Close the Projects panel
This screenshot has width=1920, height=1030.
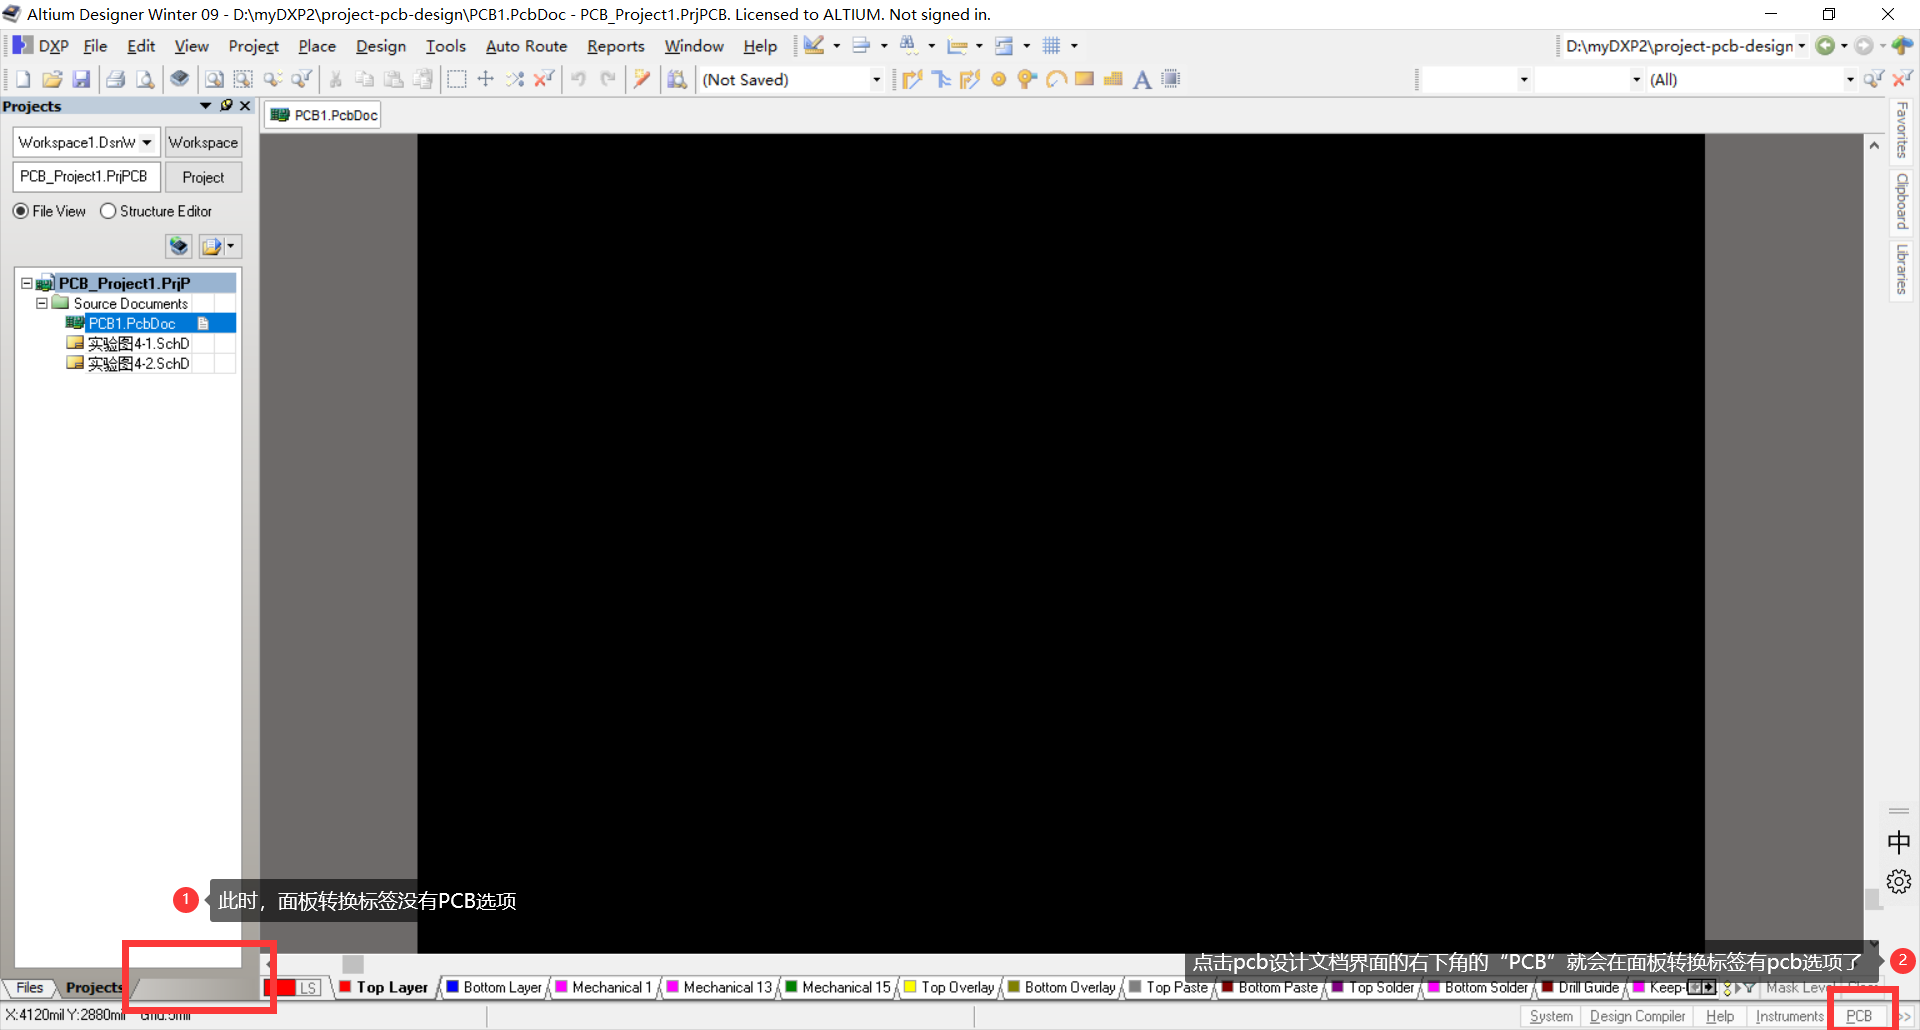click(x=245, y=106)
